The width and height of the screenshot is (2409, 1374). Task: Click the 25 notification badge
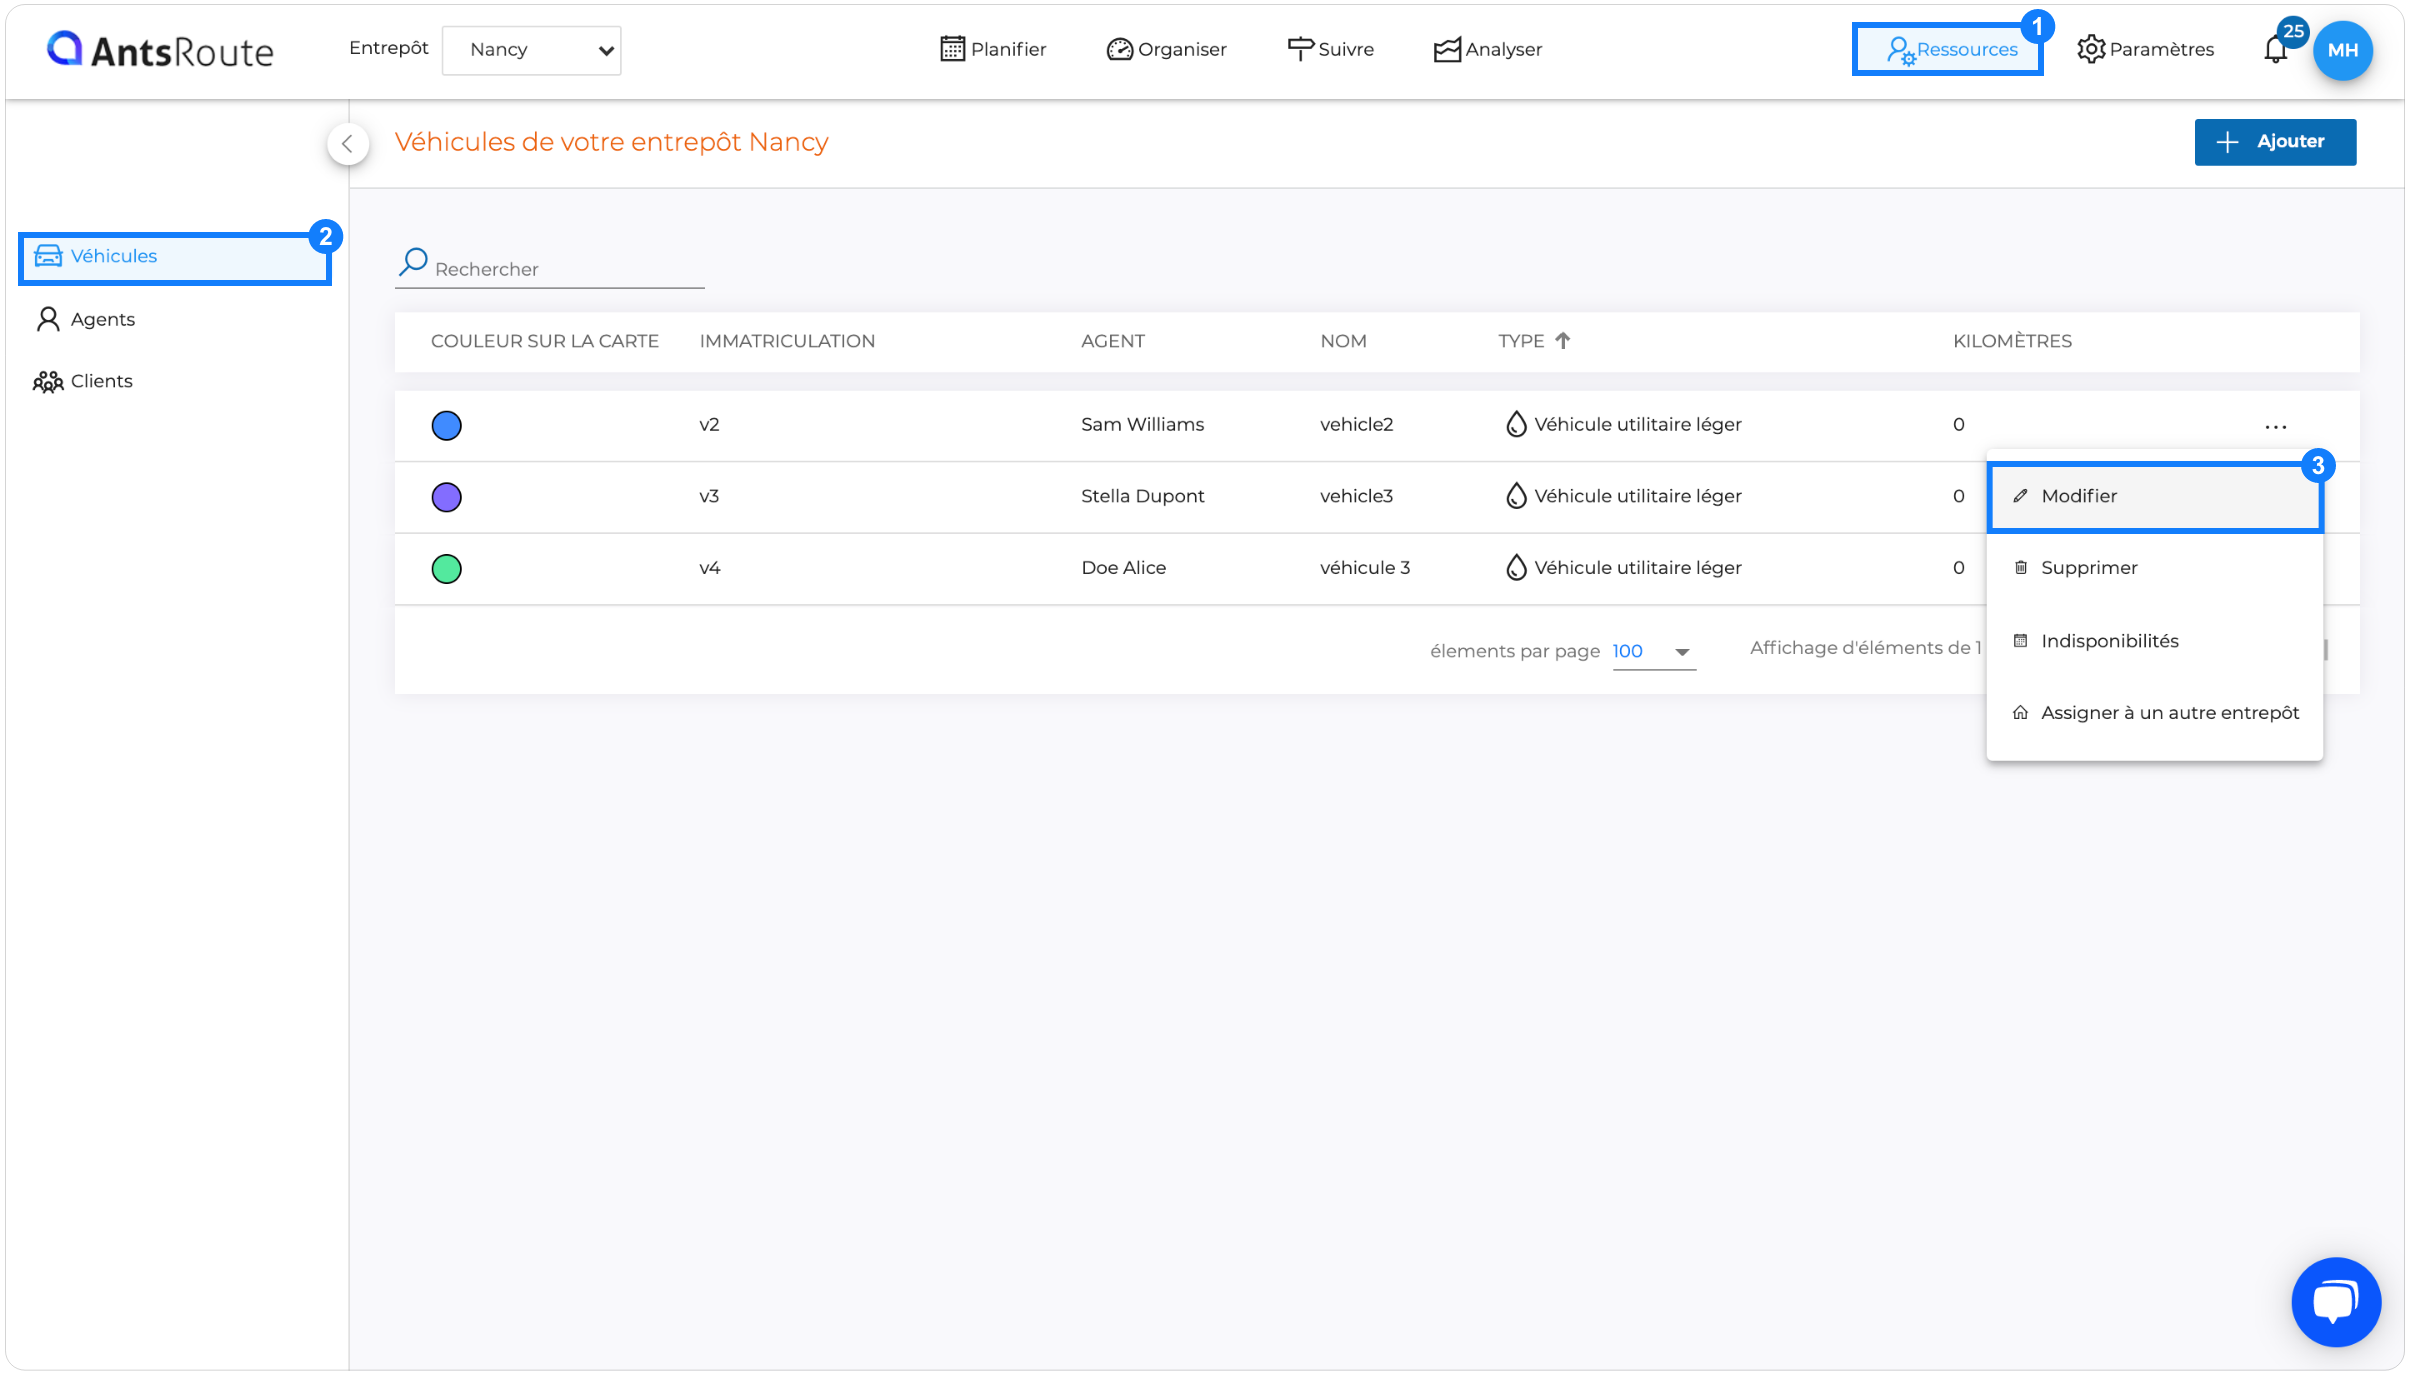coord(2293,31)
